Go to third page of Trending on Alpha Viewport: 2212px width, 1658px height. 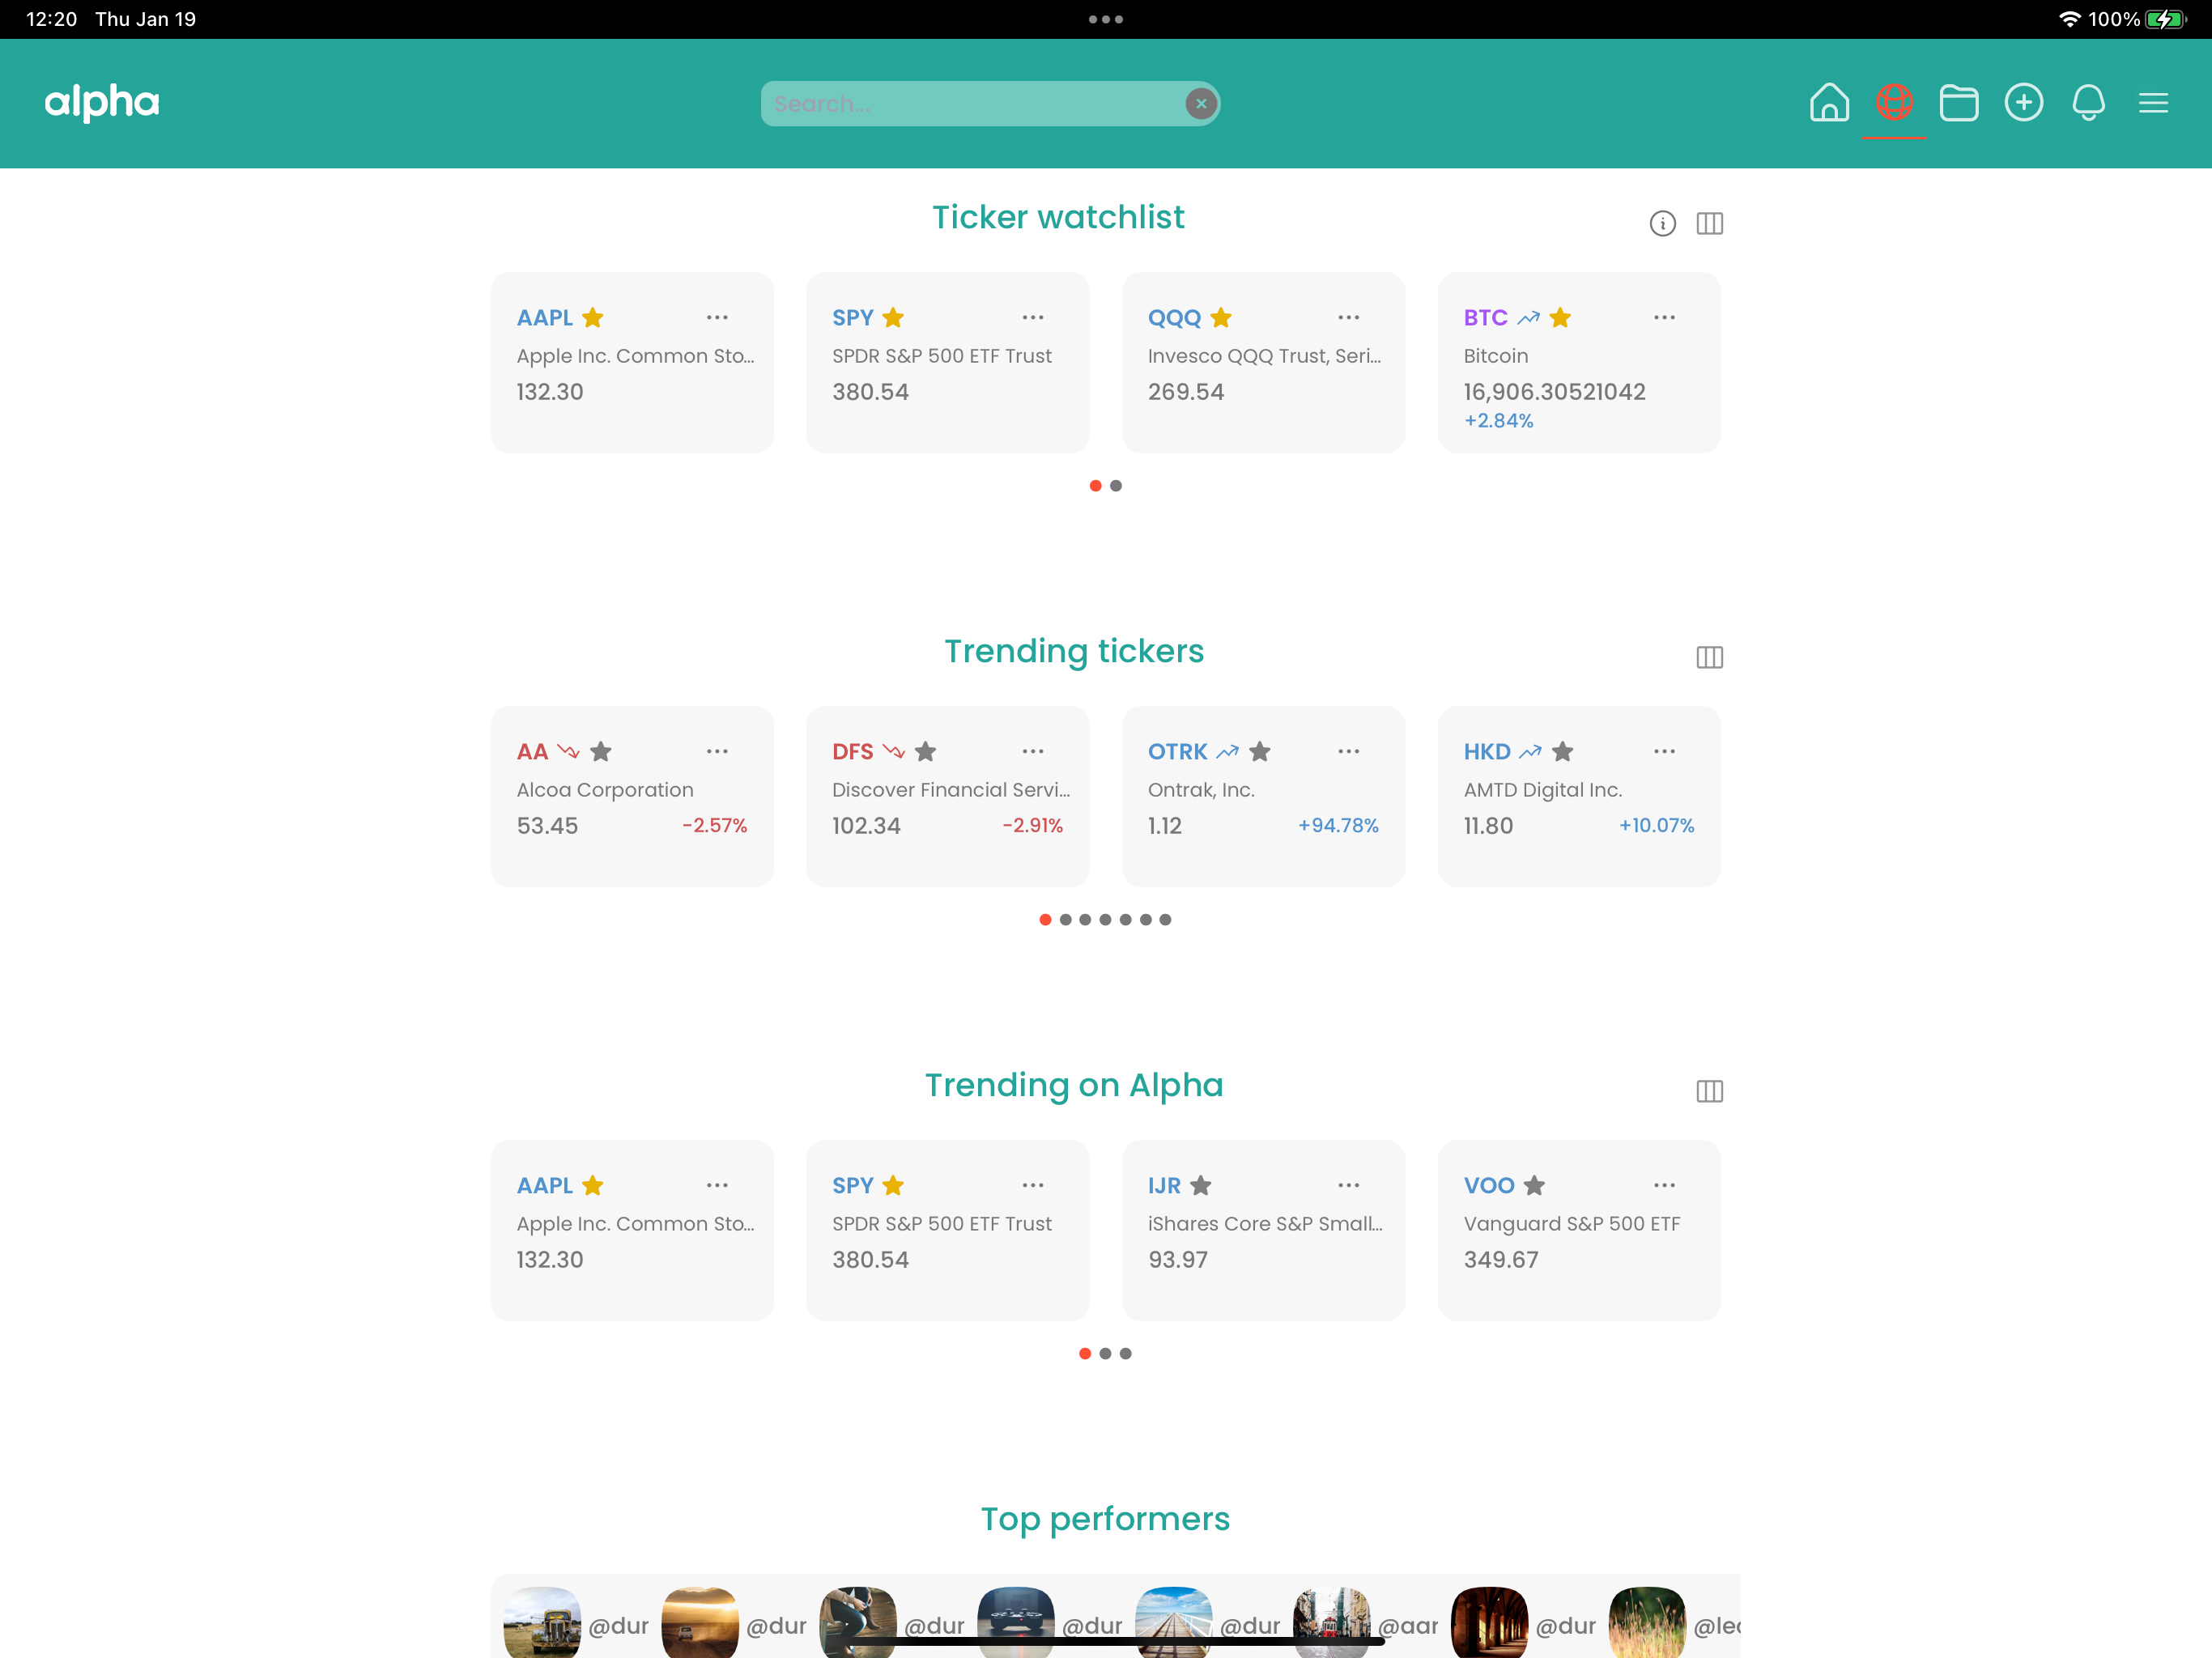(1126, 1354)
